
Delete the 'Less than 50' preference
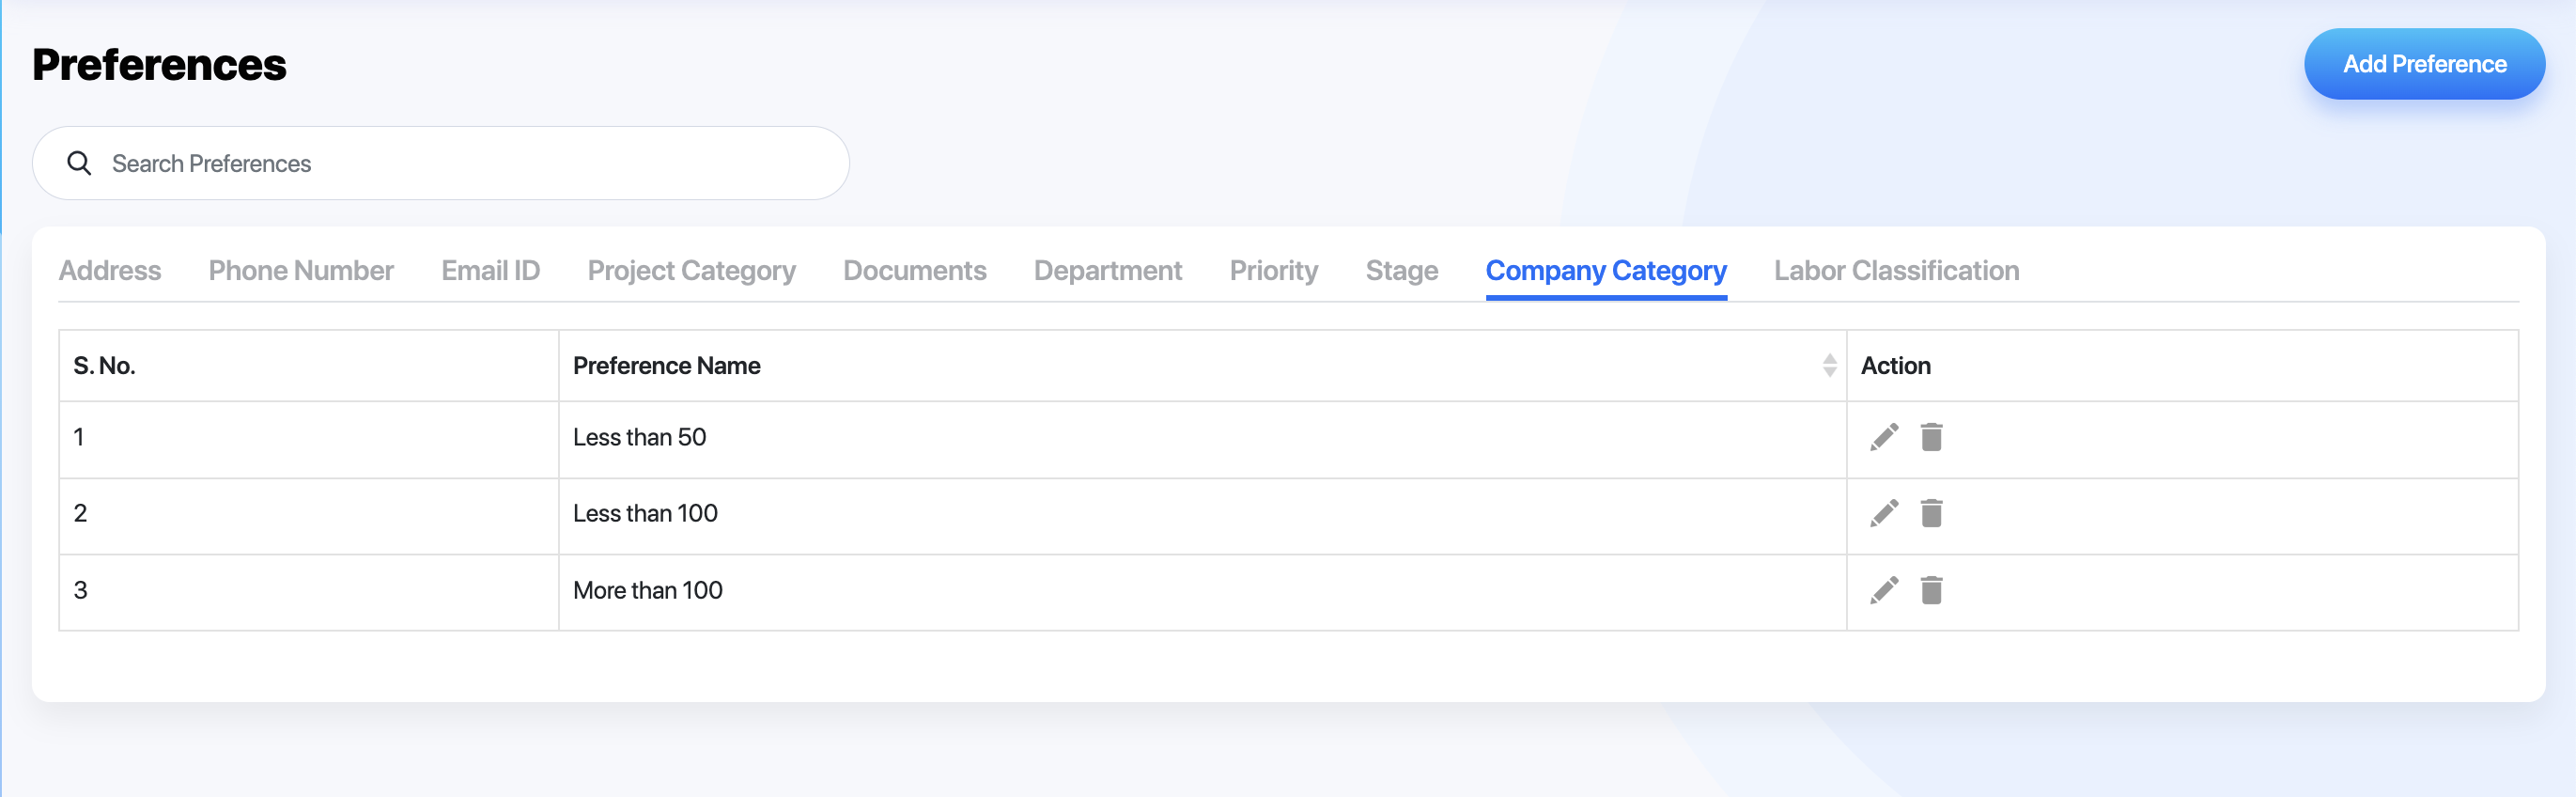[x=1931, y=437]
